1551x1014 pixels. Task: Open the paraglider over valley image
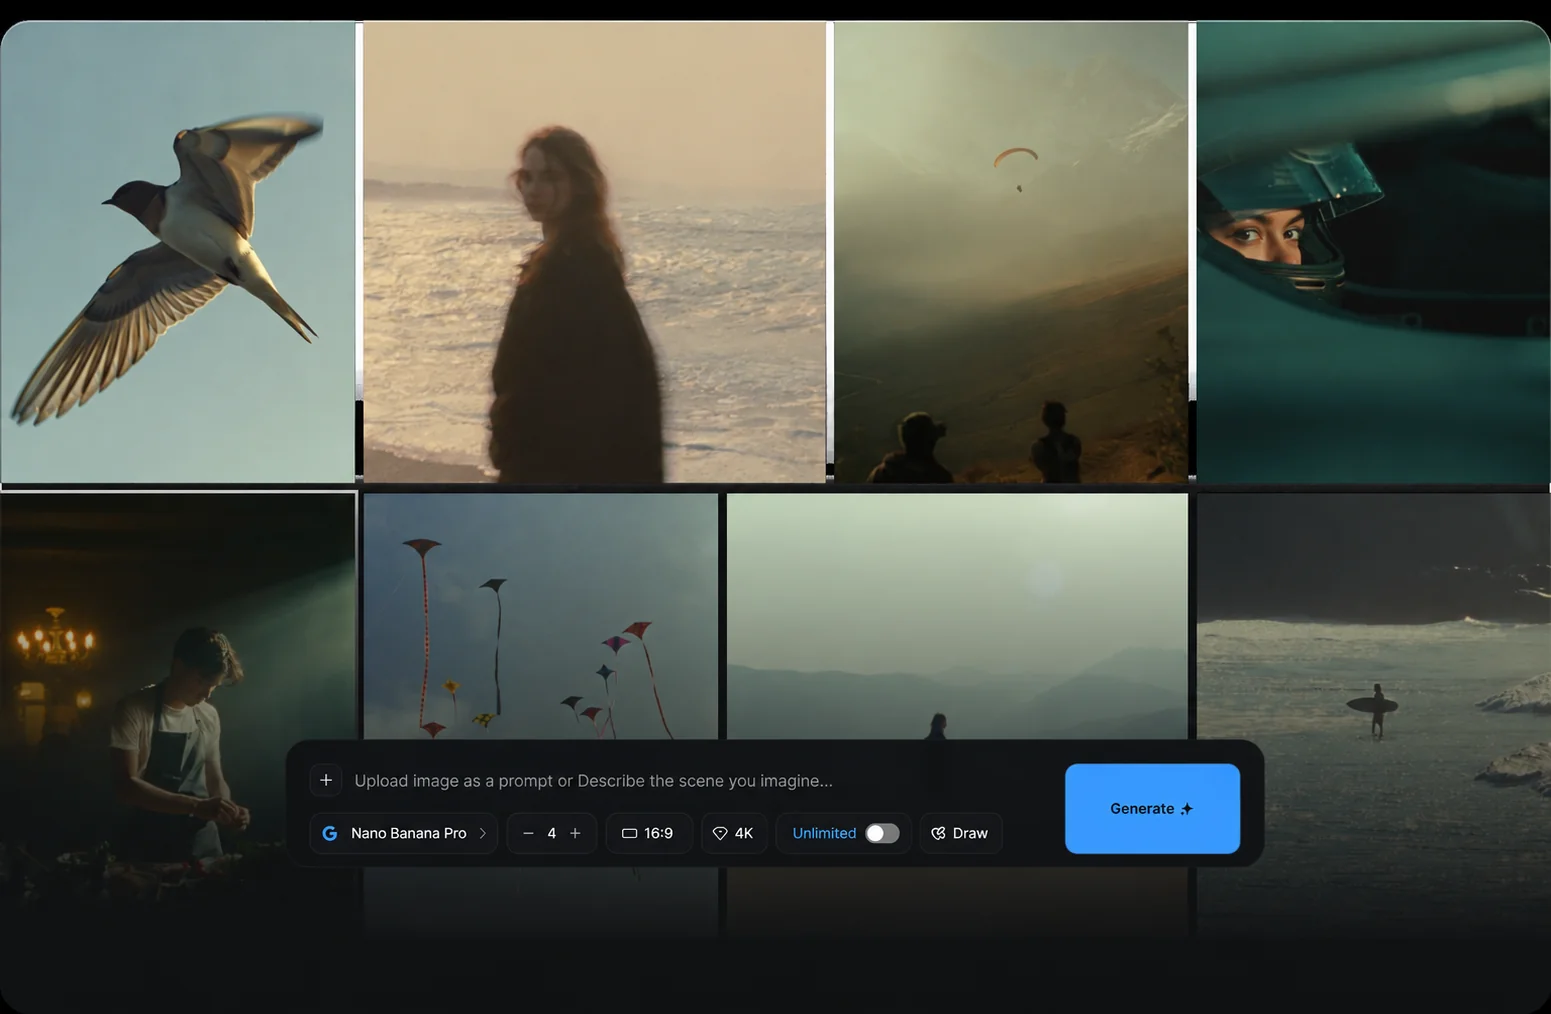tap(1011, 252)
